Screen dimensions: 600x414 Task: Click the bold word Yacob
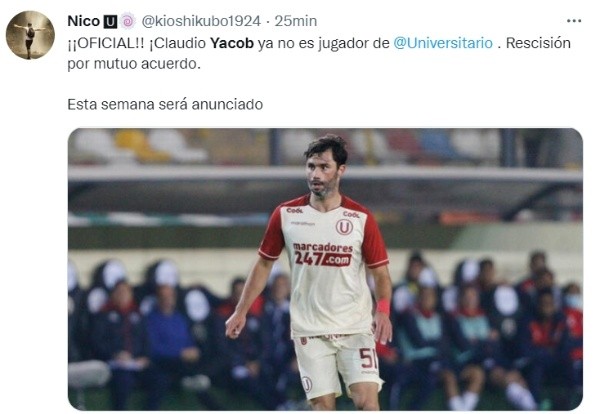pos(232,43)
